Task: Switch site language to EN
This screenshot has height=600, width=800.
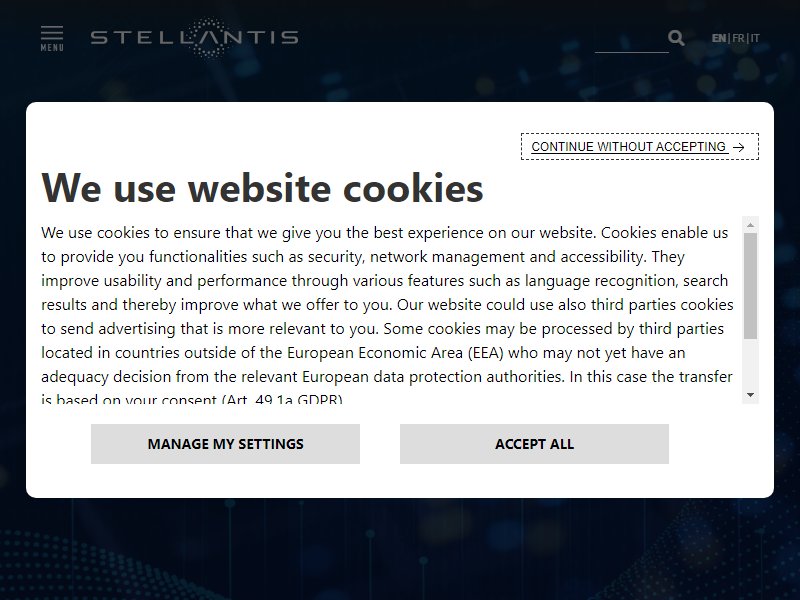Action: pos(719,38)
